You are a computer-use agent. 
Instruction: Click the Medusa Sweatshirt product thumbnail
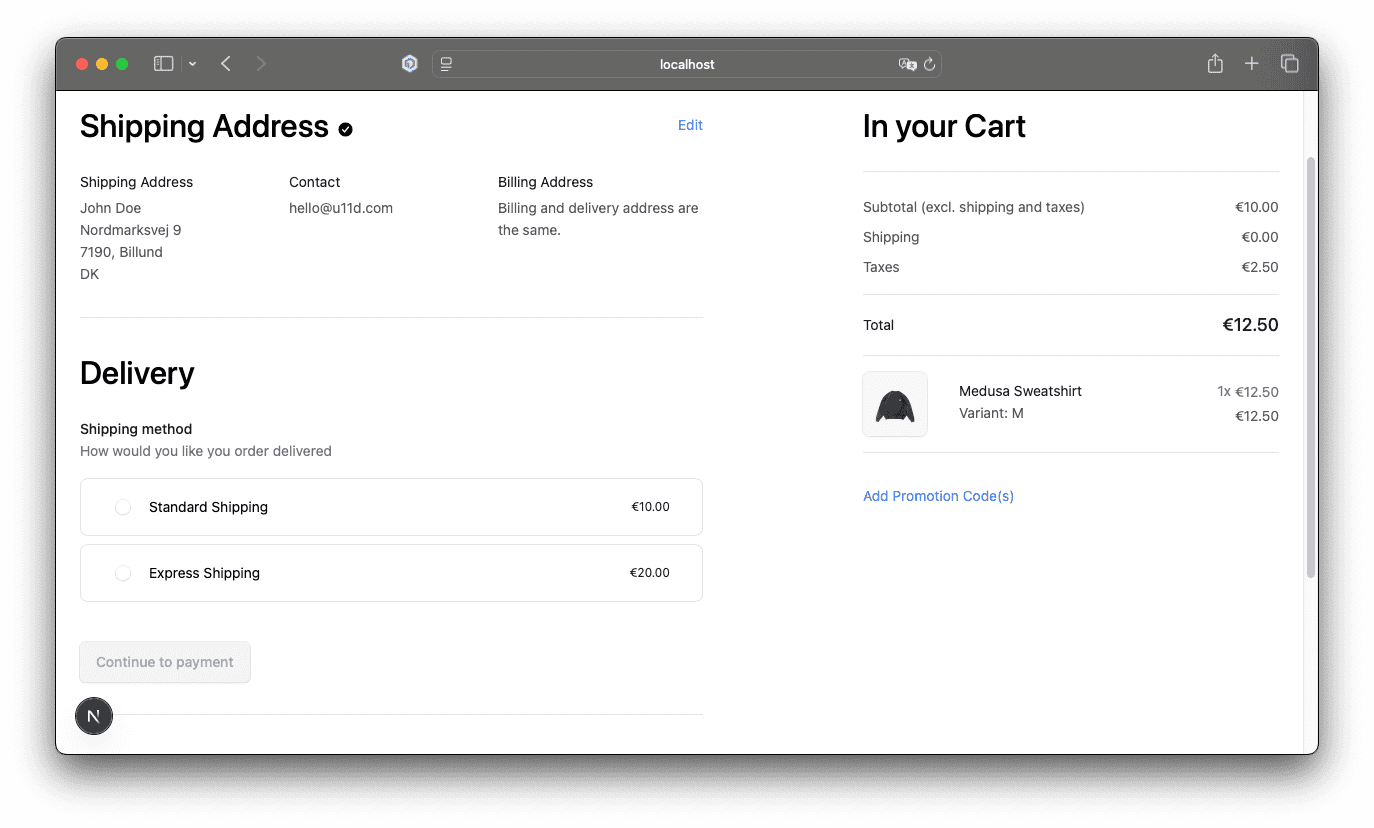tap(895, 405)
